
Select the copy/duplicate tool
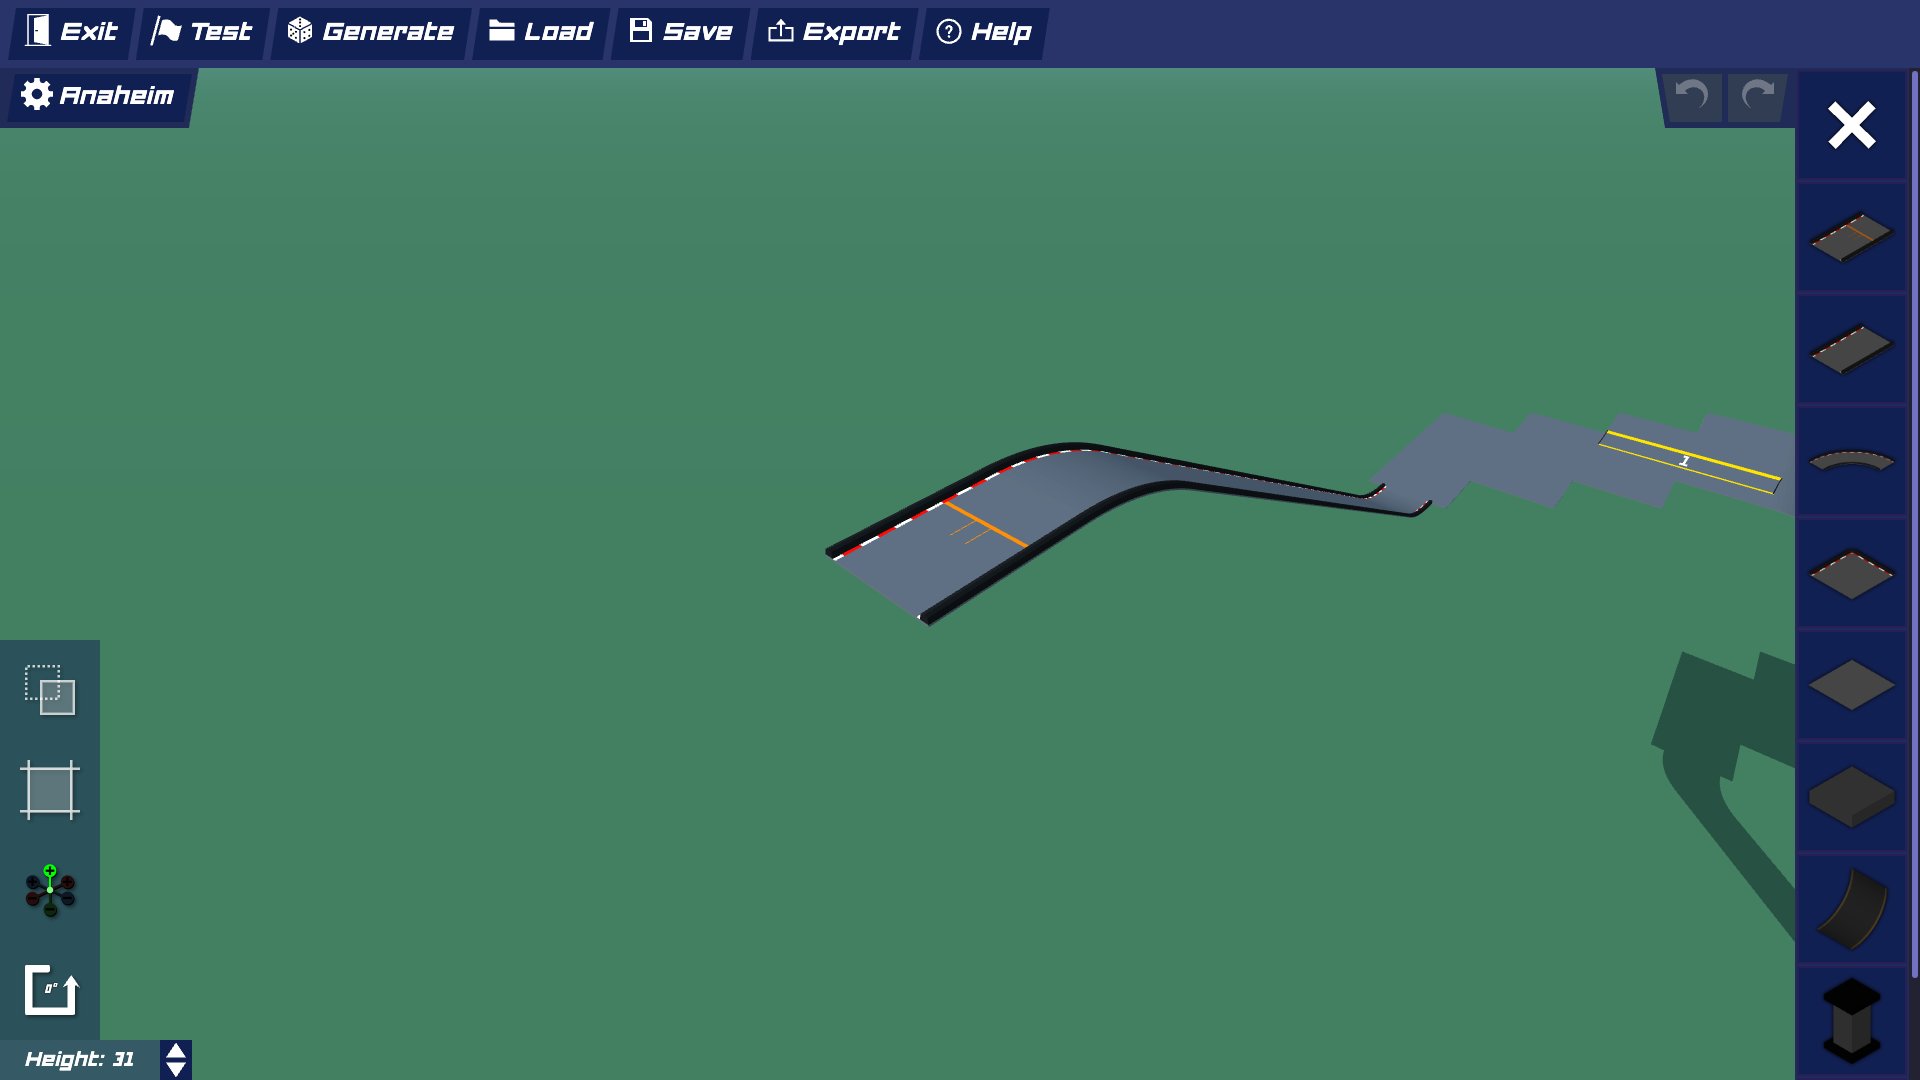coord(49,690)
